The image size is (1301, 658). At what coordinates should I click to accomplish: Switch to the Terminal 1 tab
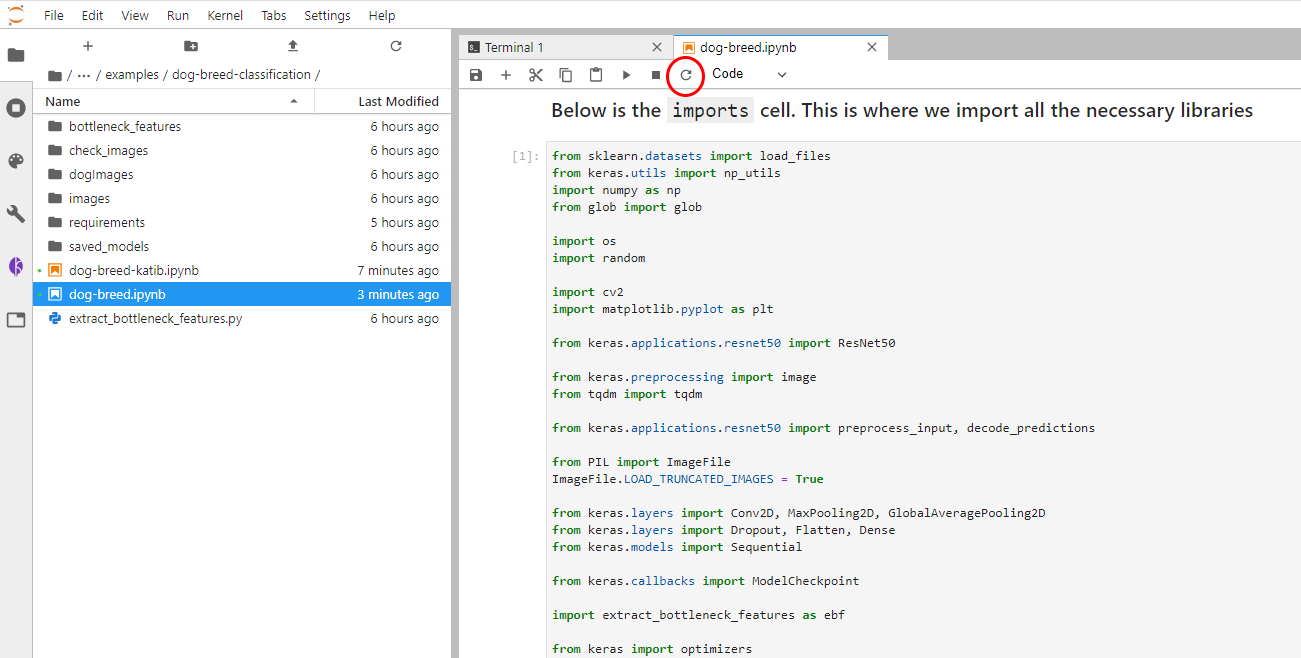tap(514, 47)
